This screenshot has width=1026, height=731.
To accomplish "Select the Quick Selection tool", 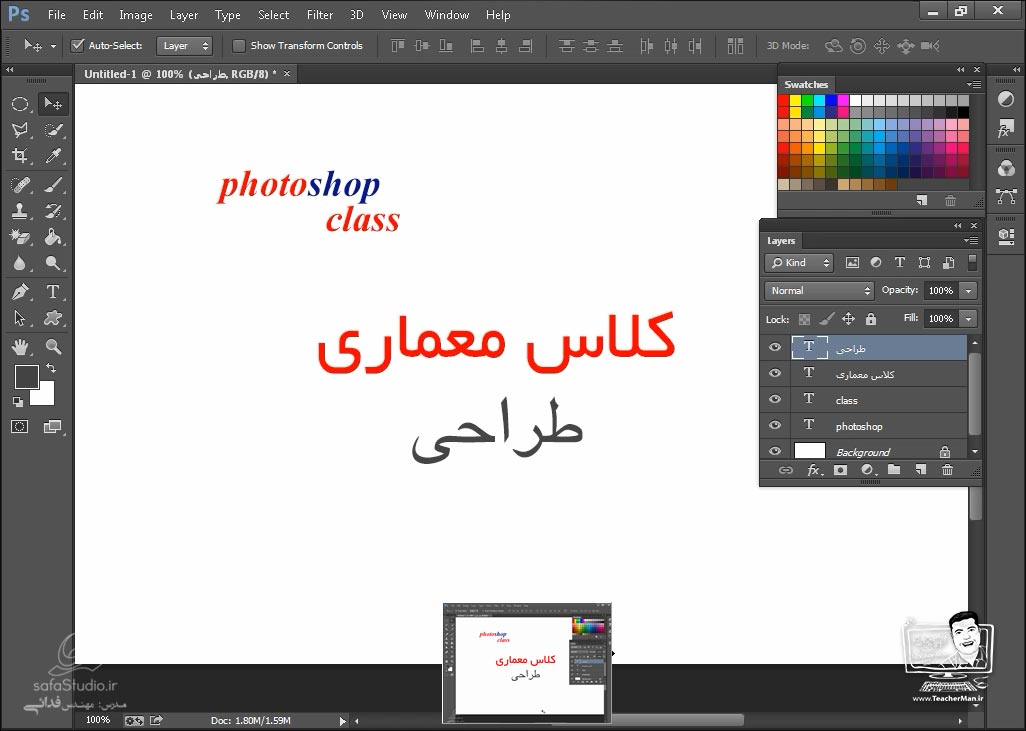I will pos(53,130).
